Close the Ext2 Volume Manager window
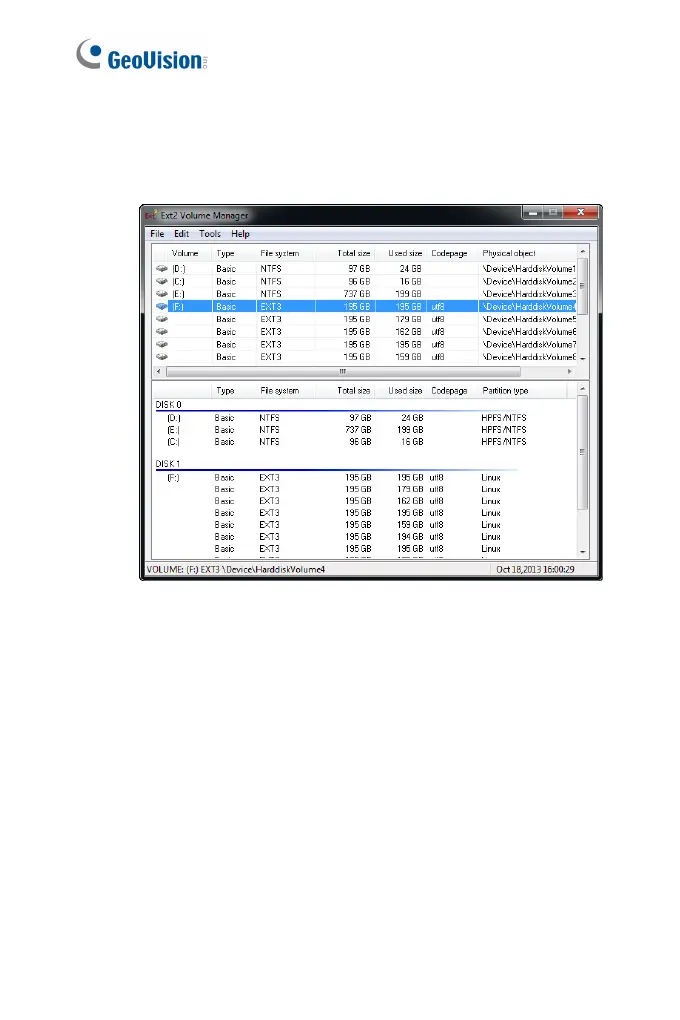This screenshot has width=680, height=1020. coord(580,213)
